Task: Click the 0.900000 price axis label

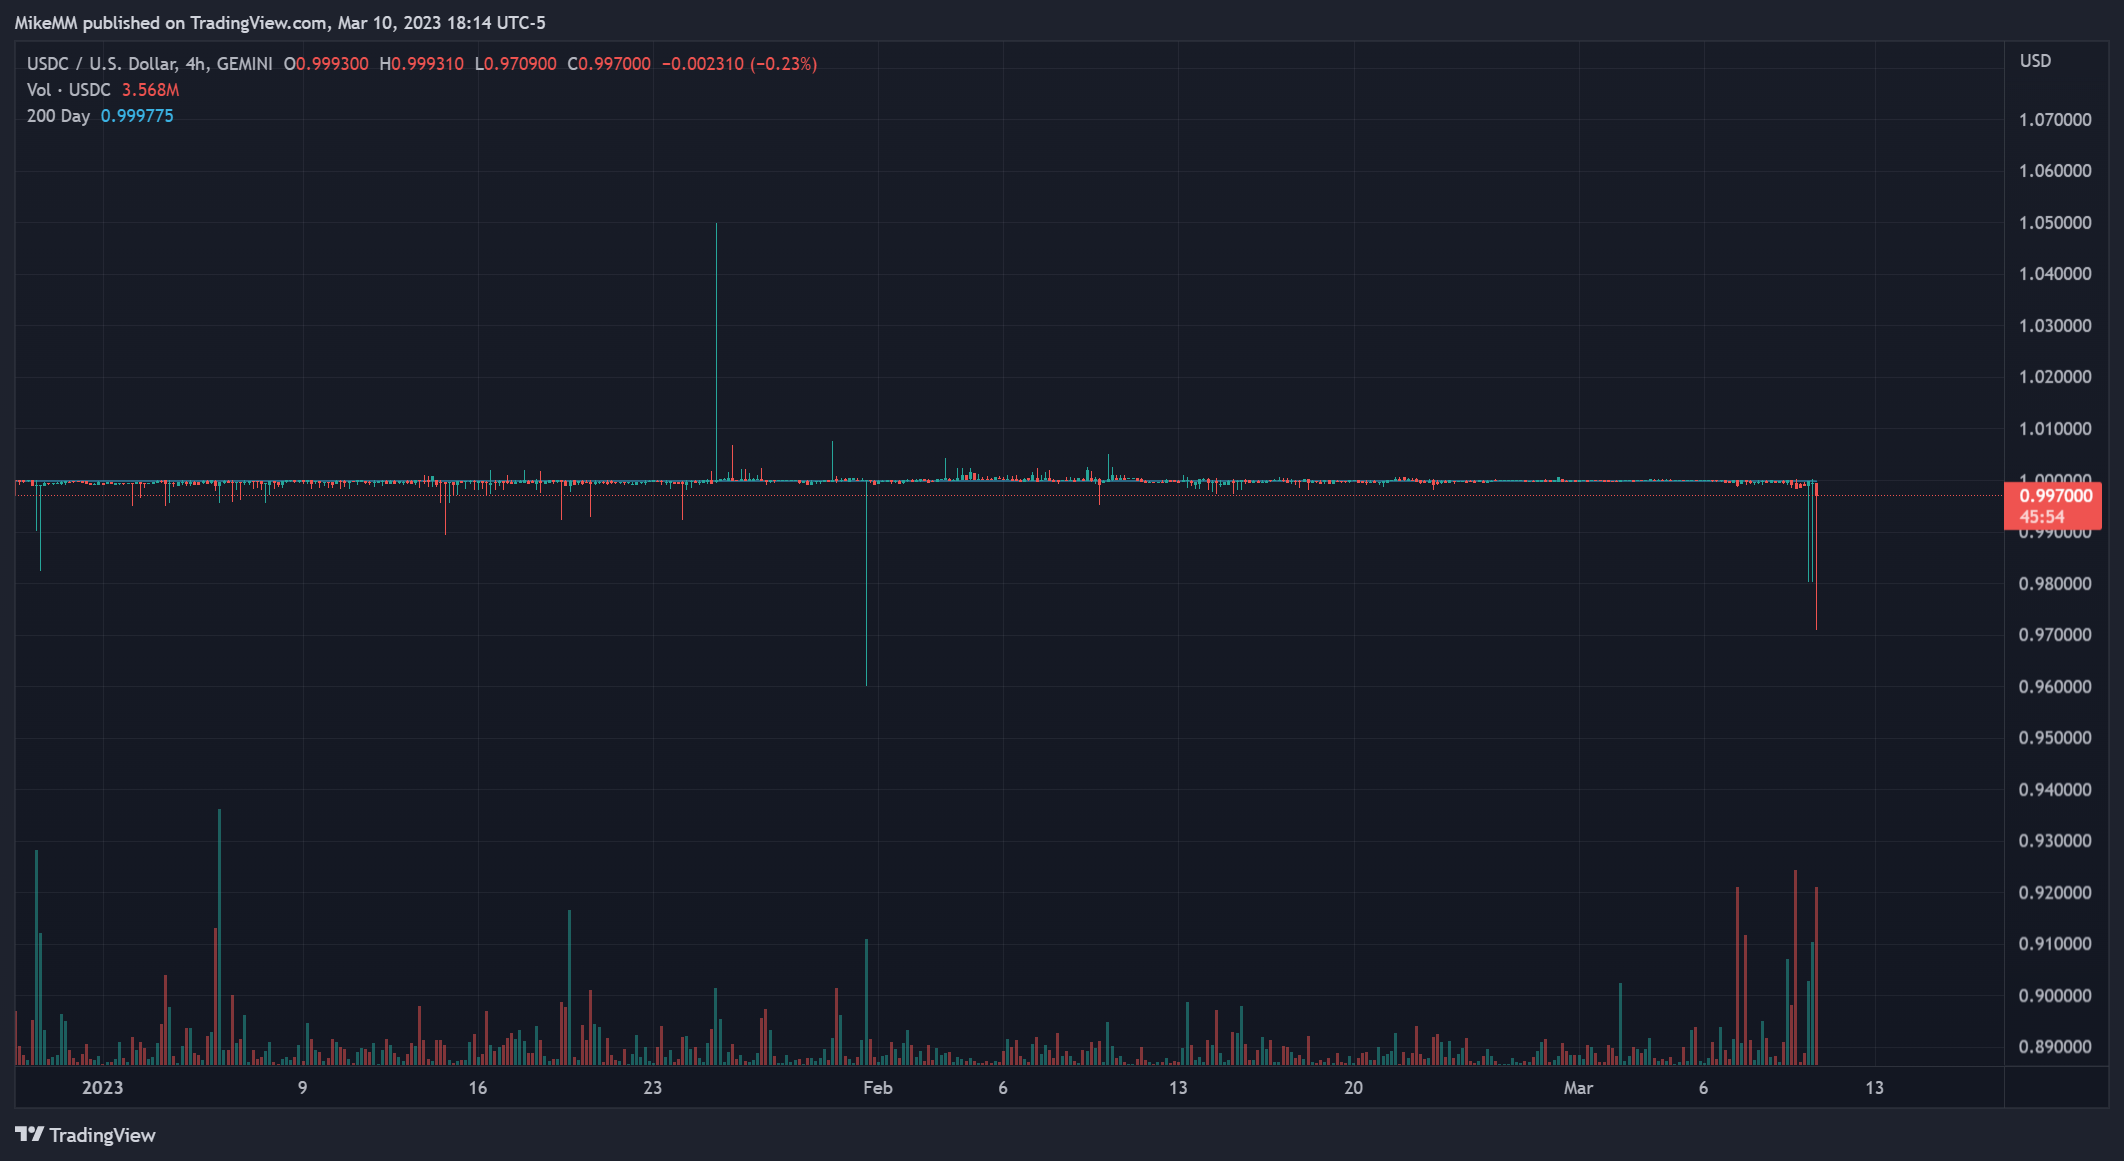Action: click(x=2055, y=996)
